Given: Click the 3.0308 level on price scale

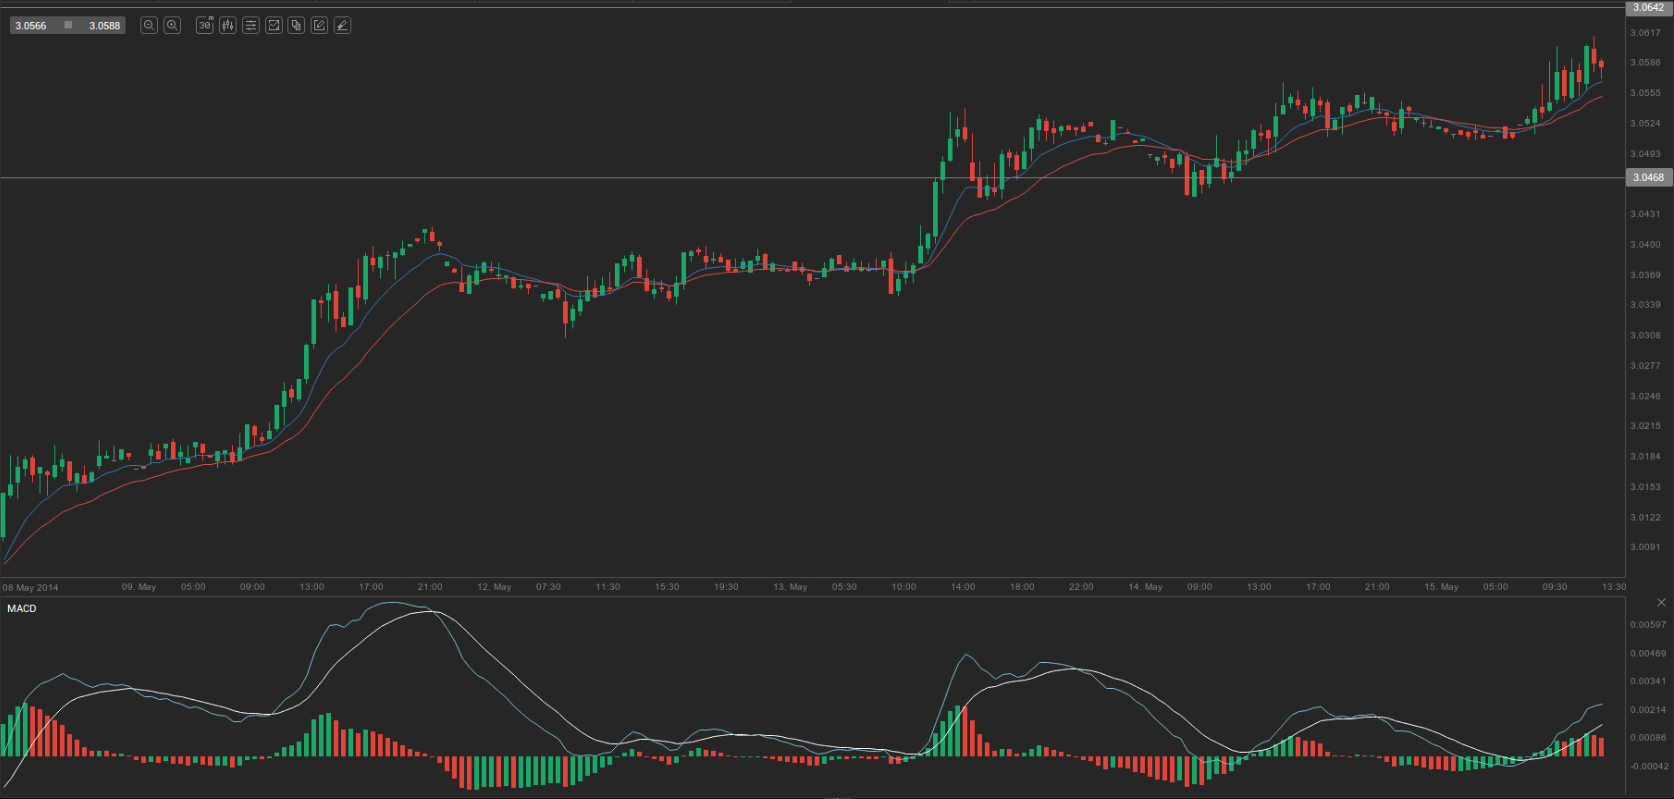Looking at the screenshot, I should [x=1645, y=335].
